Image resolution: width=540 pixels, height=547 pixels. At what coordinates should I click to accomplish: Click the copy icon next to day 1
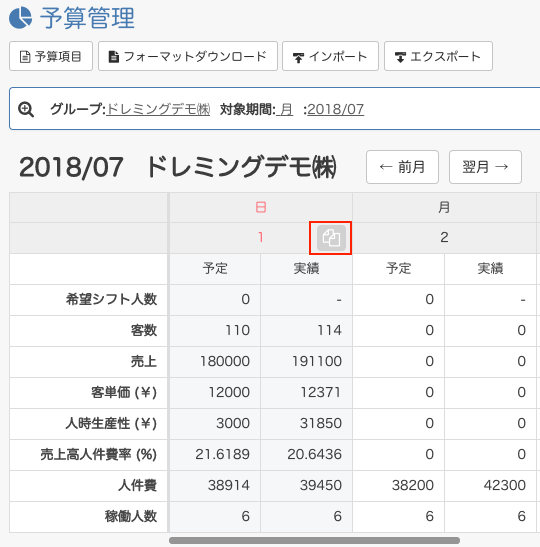coord(331,238)
